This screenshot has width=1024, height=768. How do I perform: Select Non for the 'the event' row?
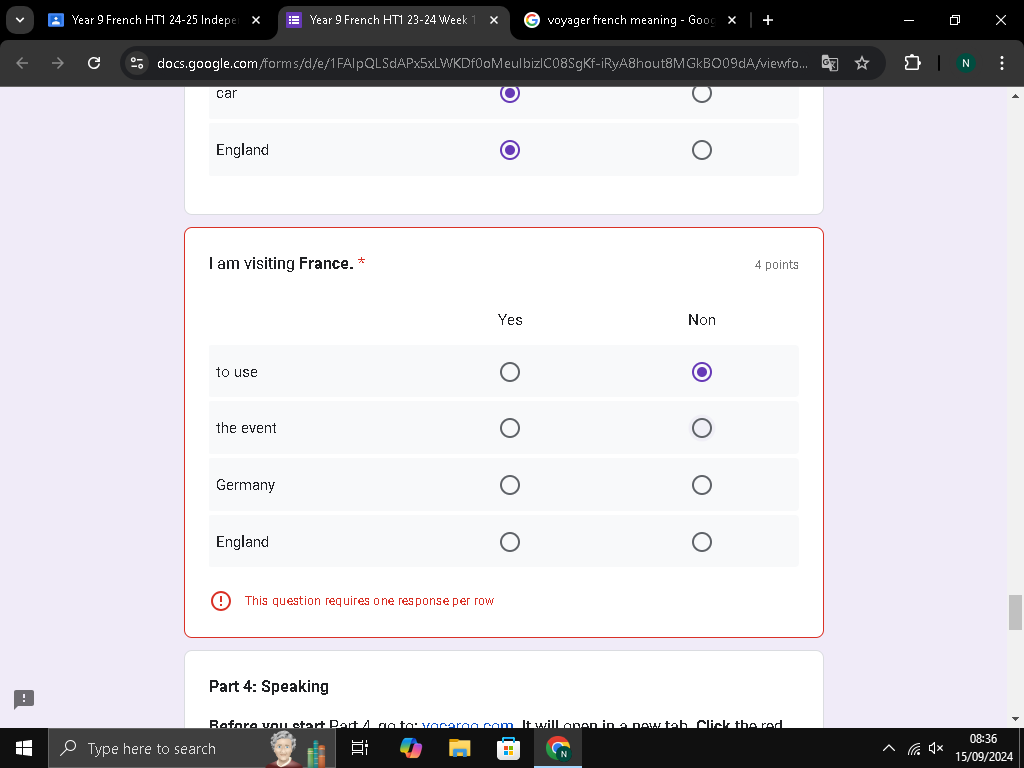701,428
